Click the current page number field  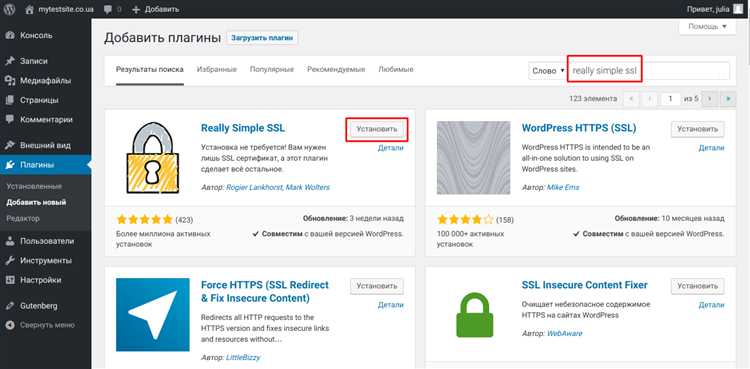[671, 99]
